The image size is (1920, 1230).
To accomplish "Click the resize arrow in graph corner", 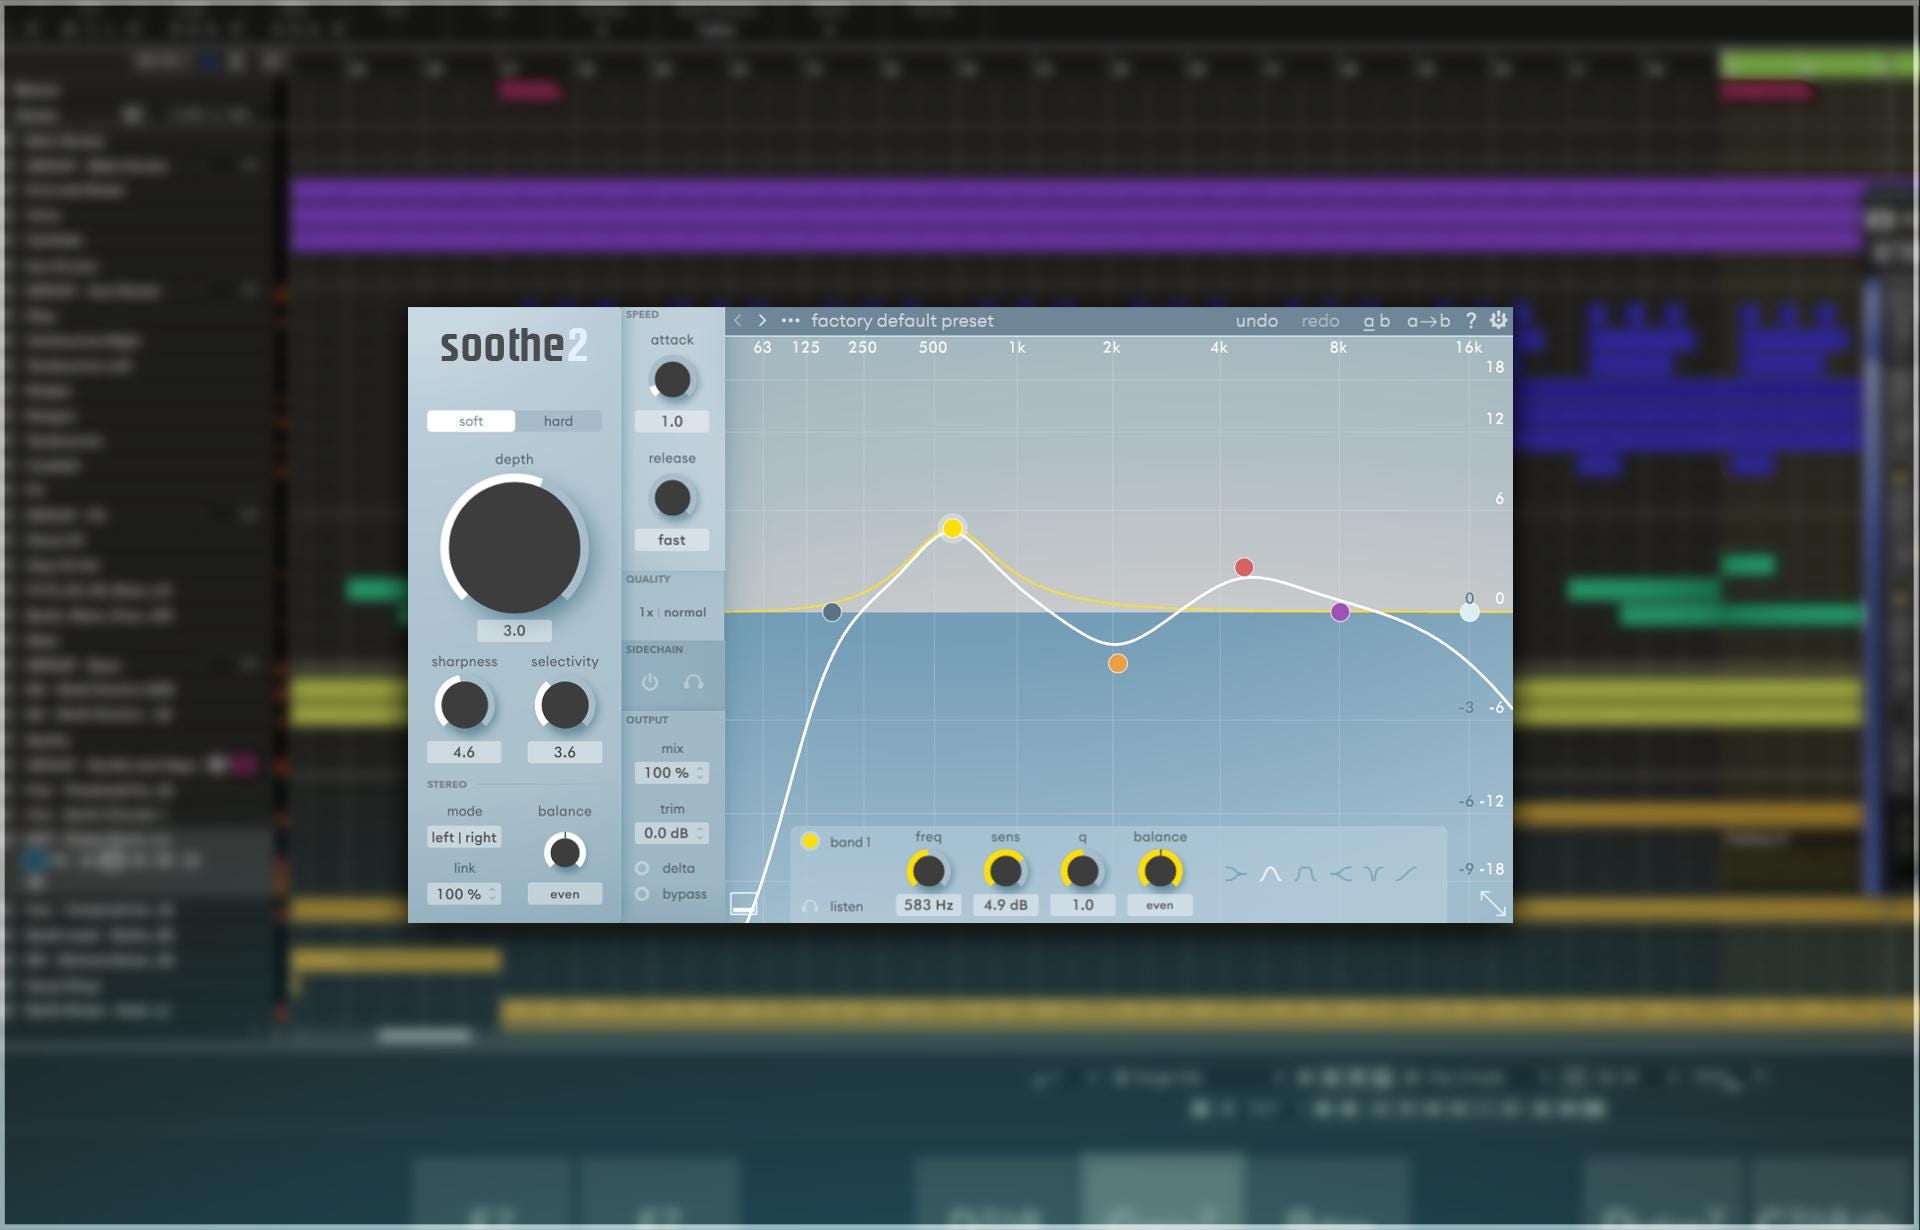I will click(x=1493, y=903).
